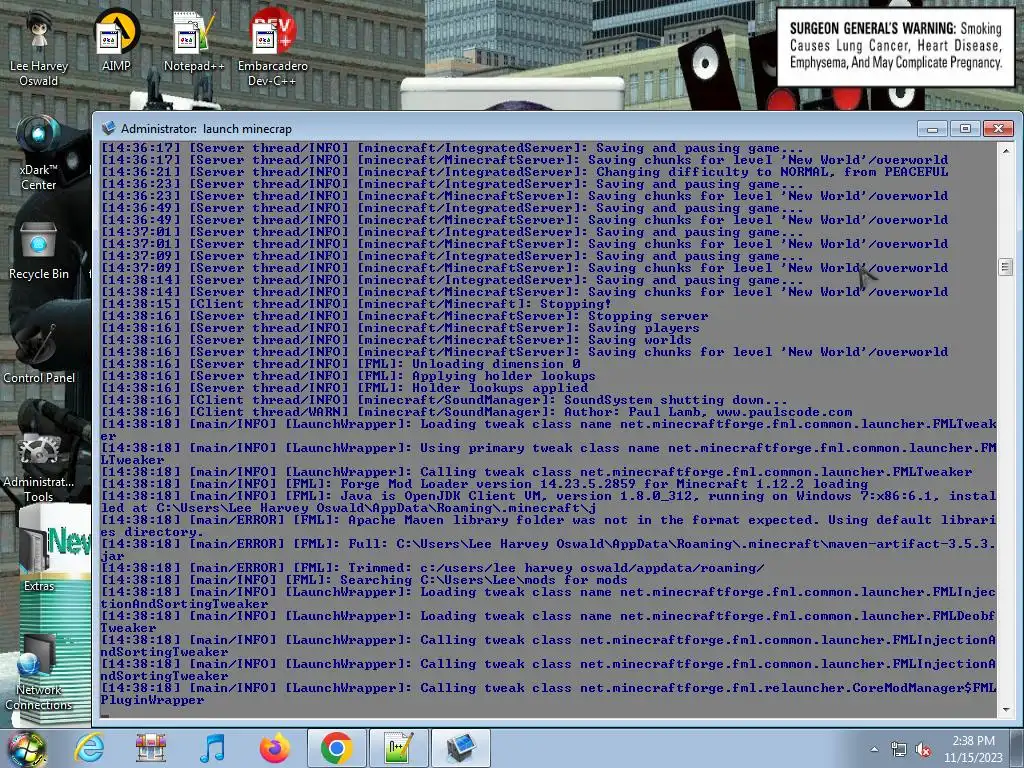The image size is (1024, 768).
Task: Open the Network Connections desktop icon
Action: (x=39, y=673)
